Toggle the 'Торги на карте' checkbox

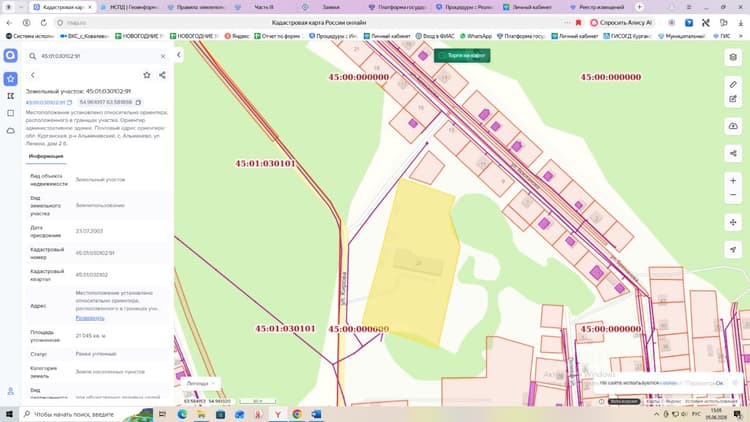(441, 56)
